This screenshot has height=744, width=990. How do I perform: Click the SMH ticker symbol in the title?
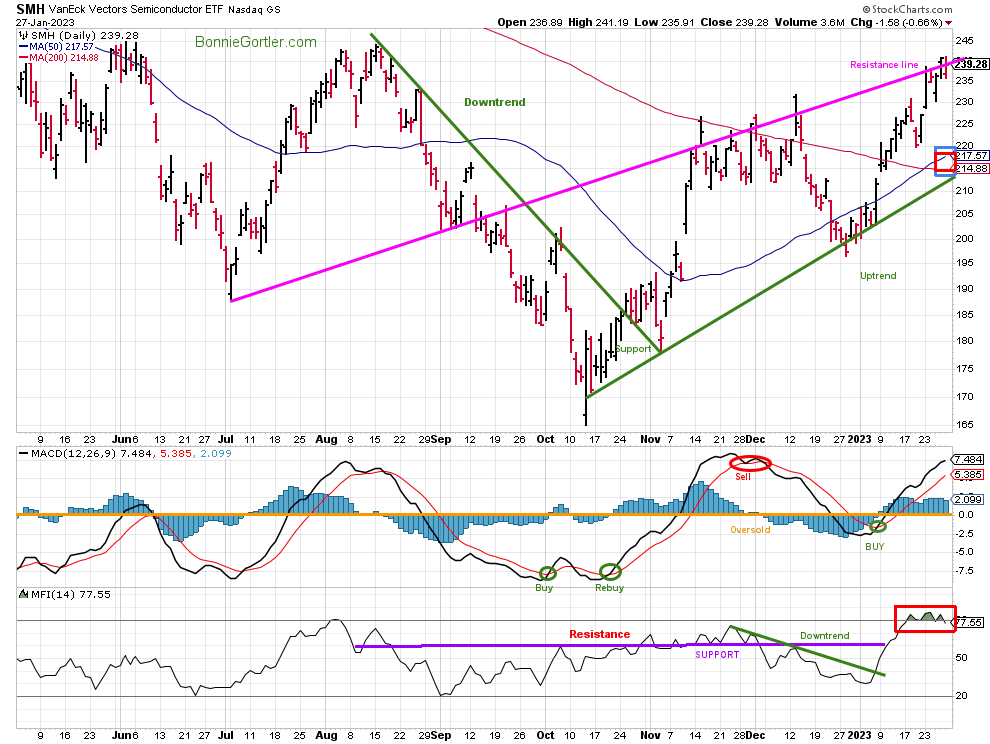pyautogui.click(x=30, y=9)
